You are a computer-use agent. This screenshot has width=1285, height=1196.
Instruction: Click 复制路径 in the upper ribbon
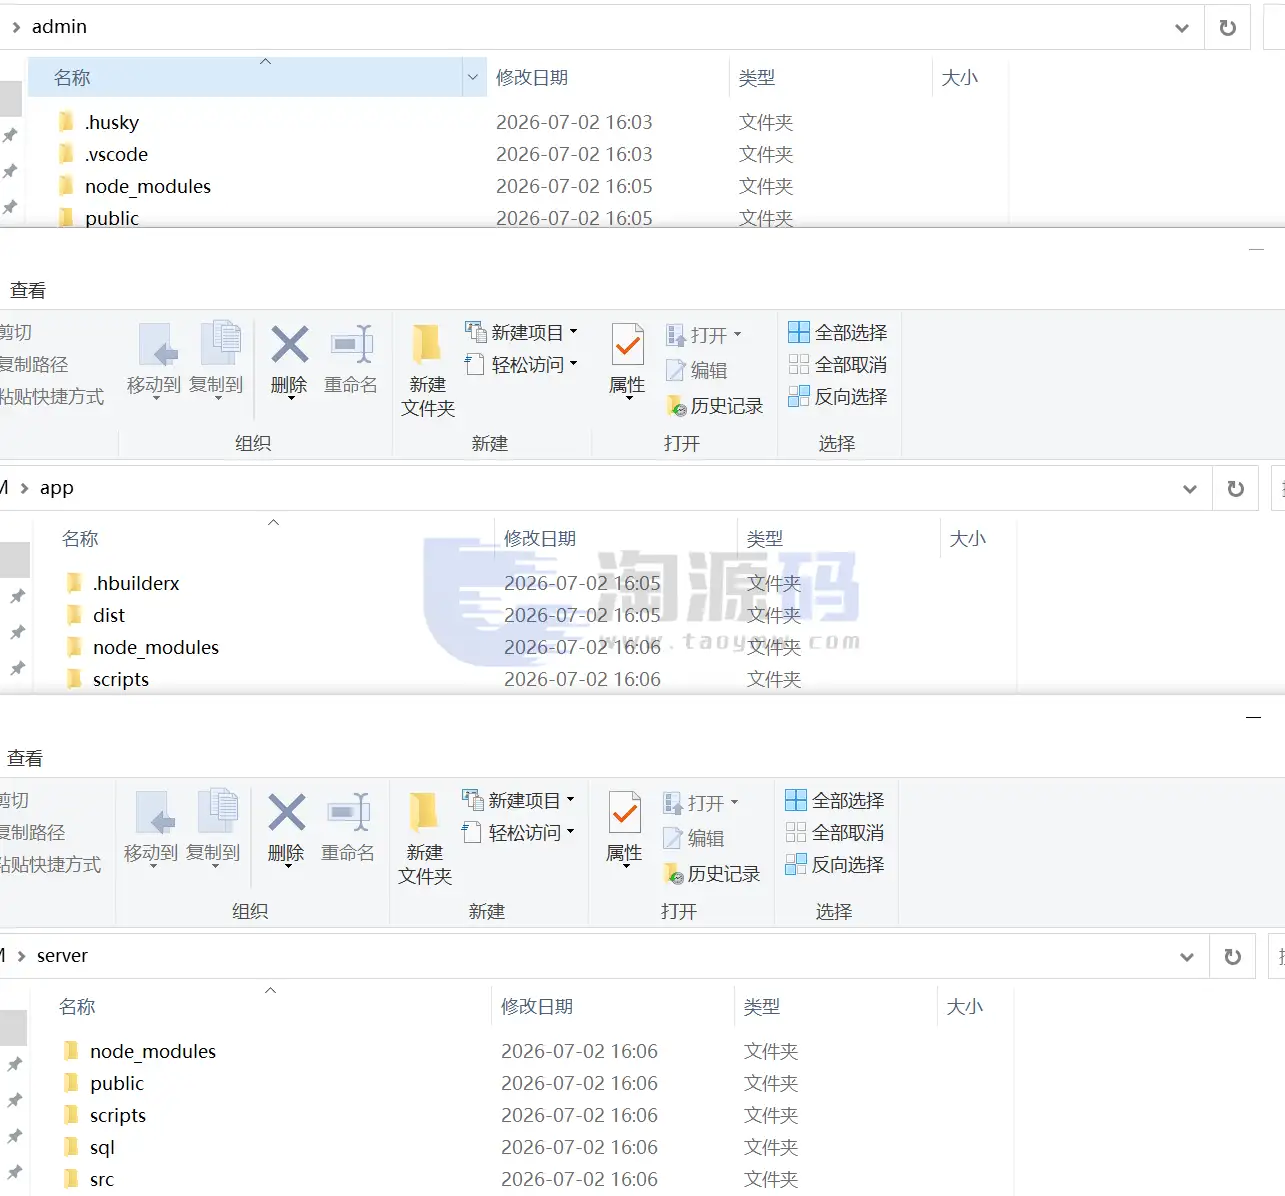click(x=34, y=364)
